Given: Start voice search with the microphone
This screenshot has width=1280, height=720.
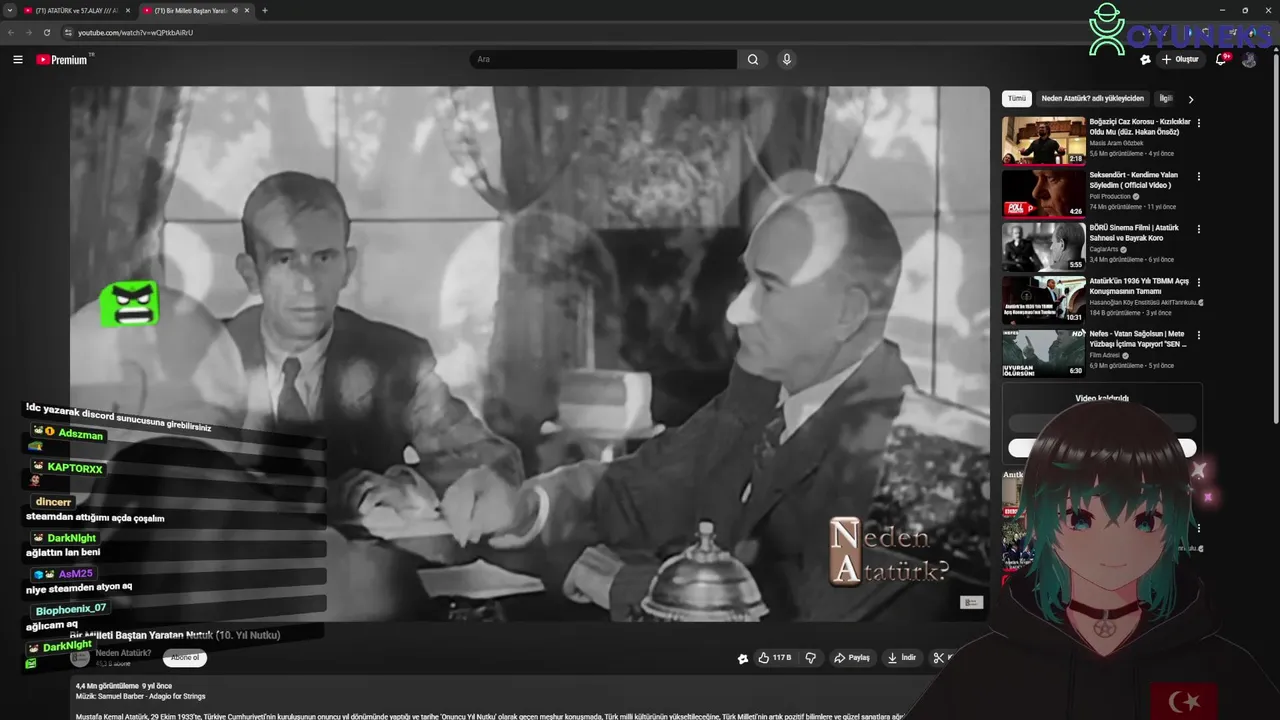Looking at the screenshot, I should pyautogui.click(x=787, y=60).
